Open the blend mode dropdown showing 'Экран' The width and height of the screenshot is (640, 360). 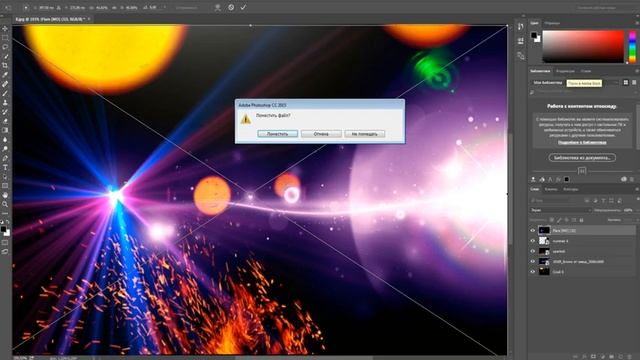(561, 210)
